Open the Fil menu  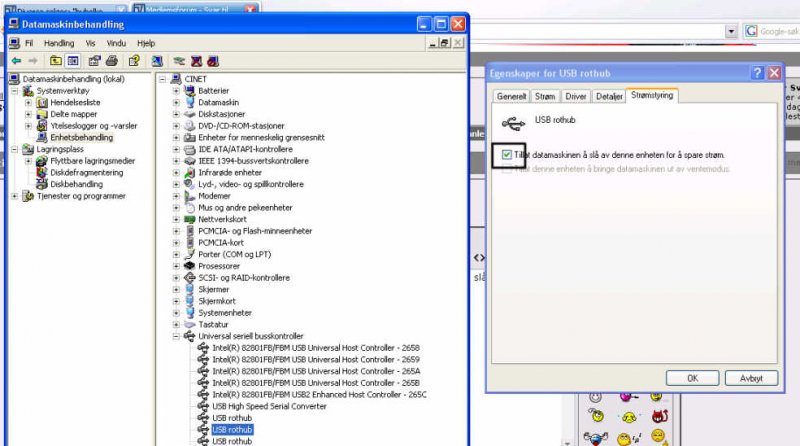point(29,43)
